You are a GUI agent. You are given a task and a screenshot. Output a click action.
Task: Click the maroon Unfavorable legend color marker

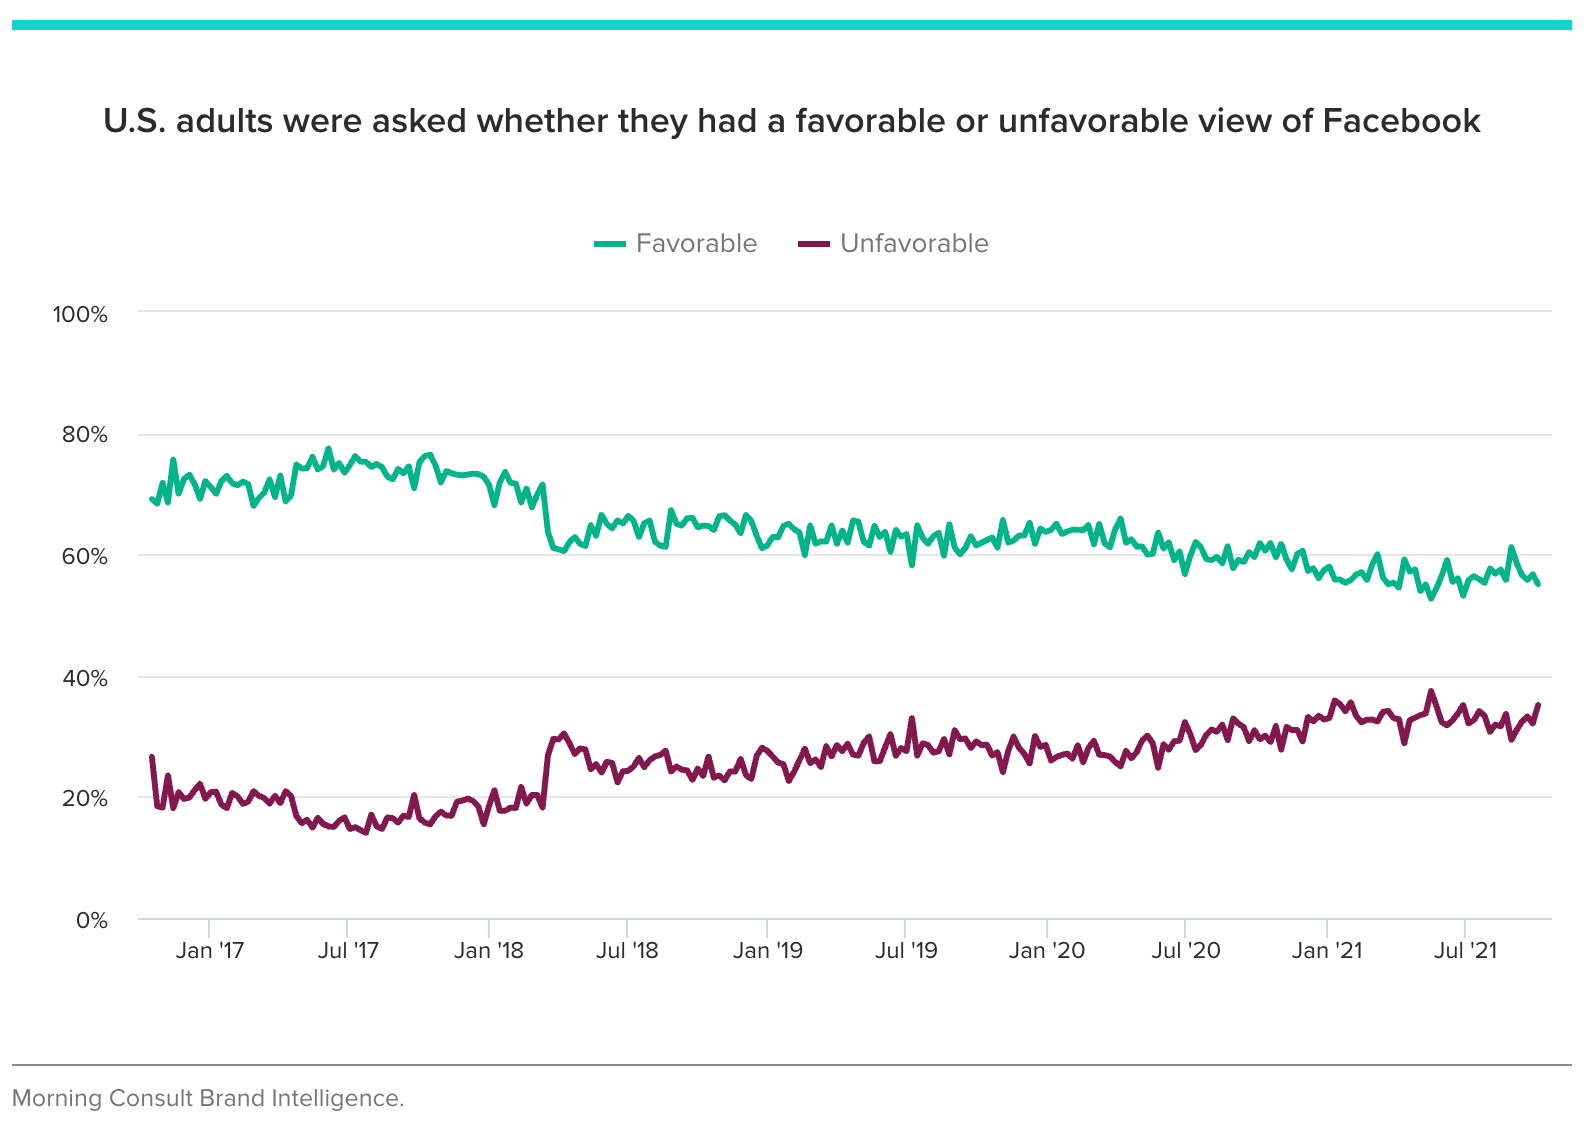pyautogui.click(x=814, y=243)
